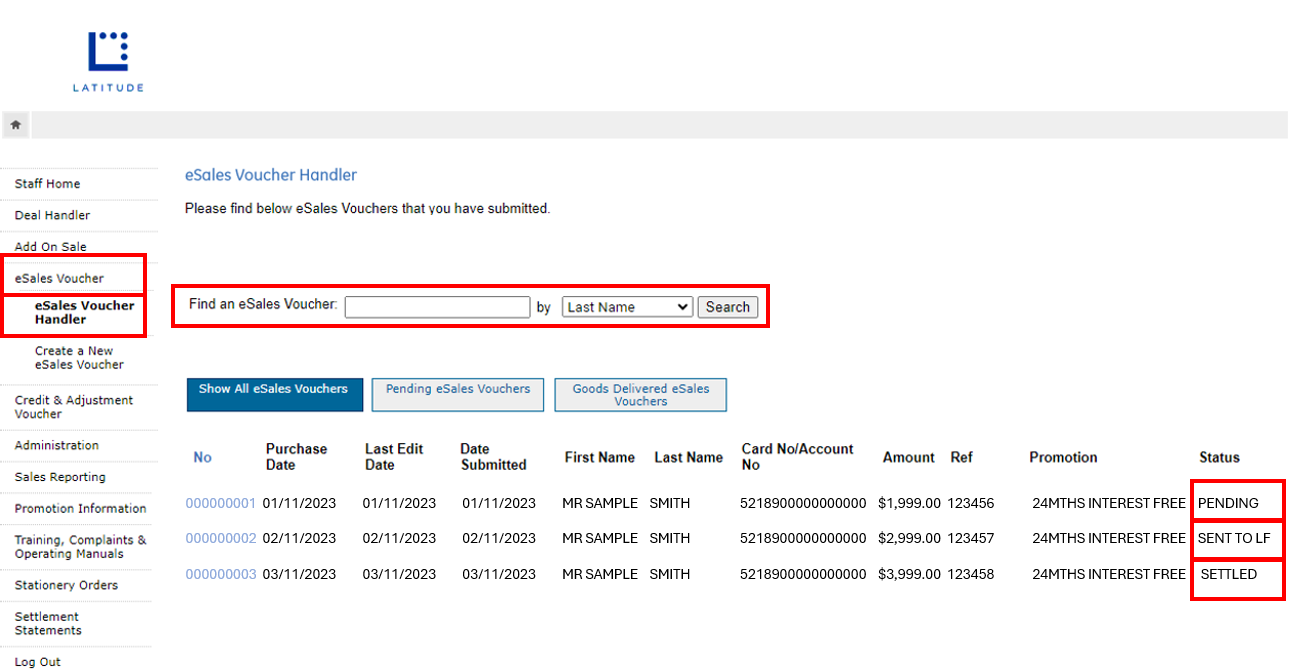Select Create a New eSales Voucher

pyautogui.click(x=79, y=358)
